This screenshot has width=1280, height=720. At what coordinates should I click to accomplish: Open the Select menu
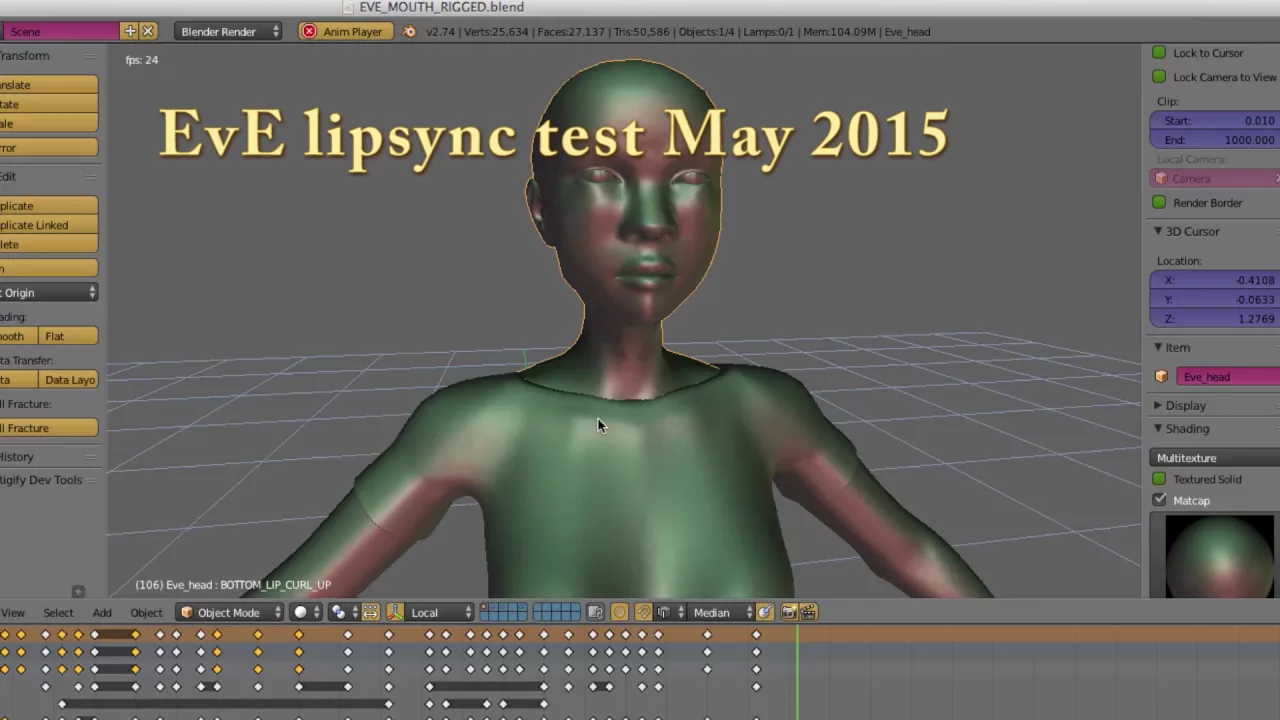click(58, 612)
